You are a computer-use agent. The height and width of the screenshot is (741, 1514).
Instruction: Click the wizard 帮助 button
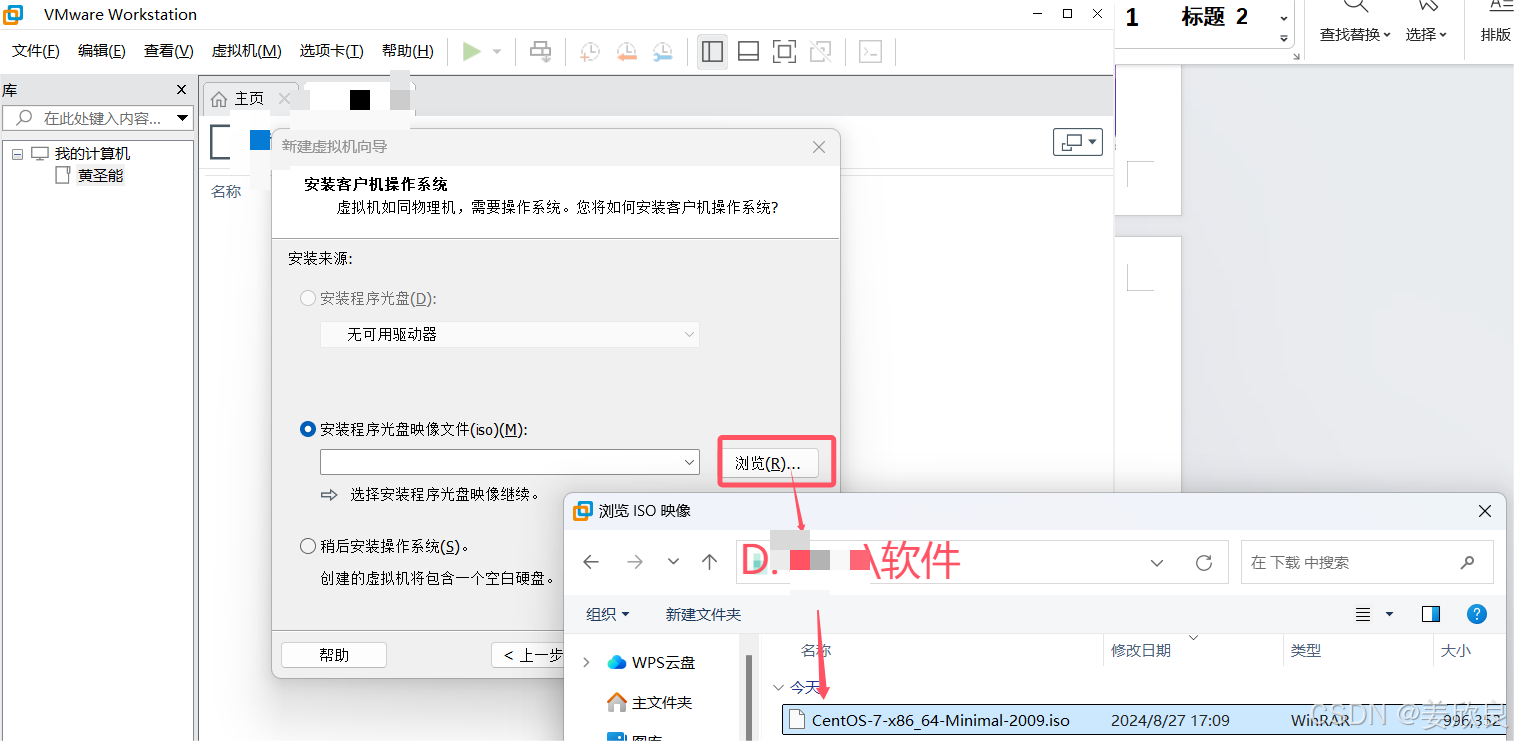point(334,655)
